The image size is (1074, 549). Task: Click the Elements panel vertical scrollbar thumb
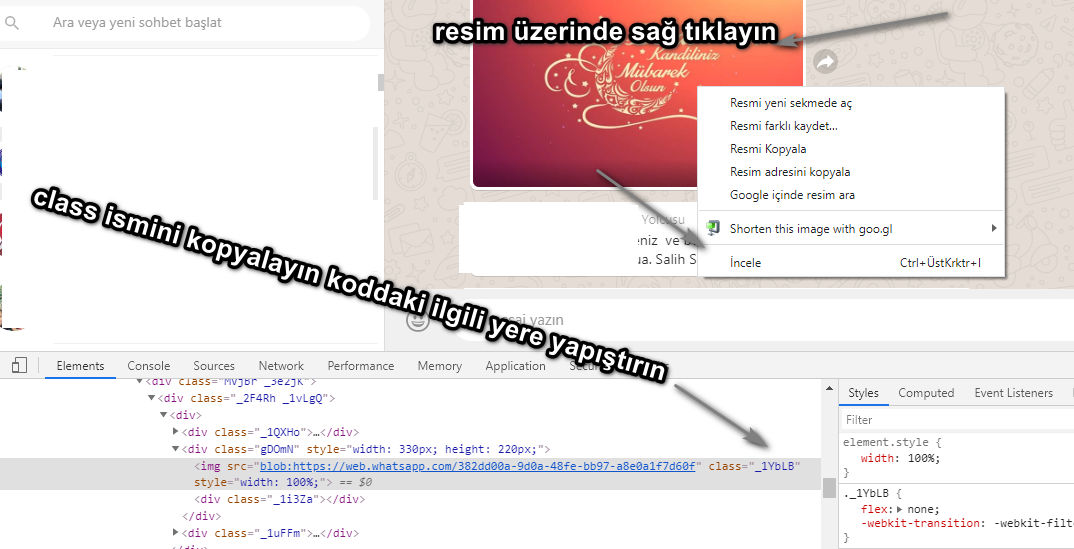pos(829,487)
